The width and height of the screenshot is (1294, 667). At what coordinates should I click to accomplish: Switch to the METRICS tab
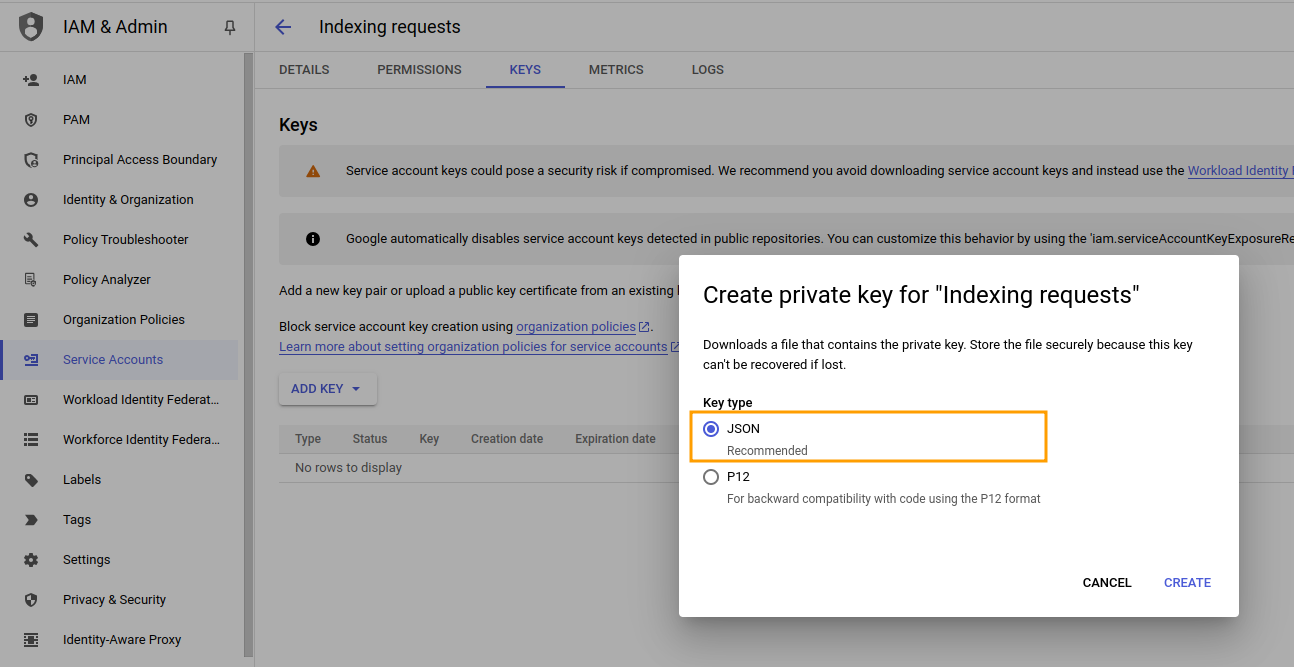coord(616,70)
